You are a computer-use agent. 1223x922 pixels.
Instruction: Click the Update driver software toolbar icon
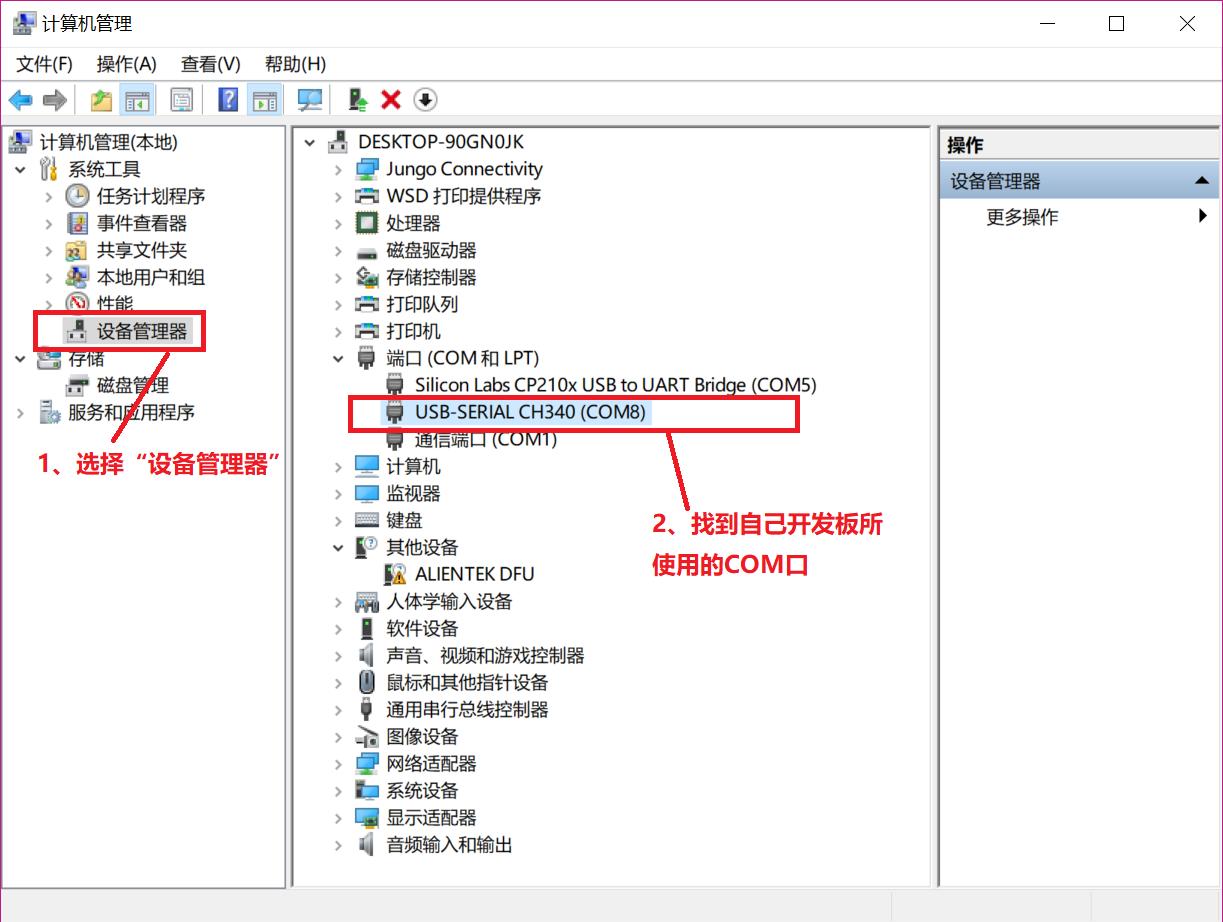[x=353, y=99]
